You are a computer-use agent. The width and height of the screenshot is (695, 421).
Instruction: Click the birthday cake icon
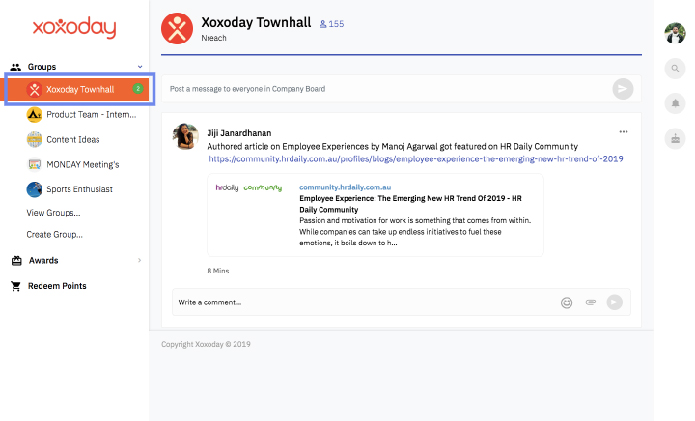click(675, 139)
